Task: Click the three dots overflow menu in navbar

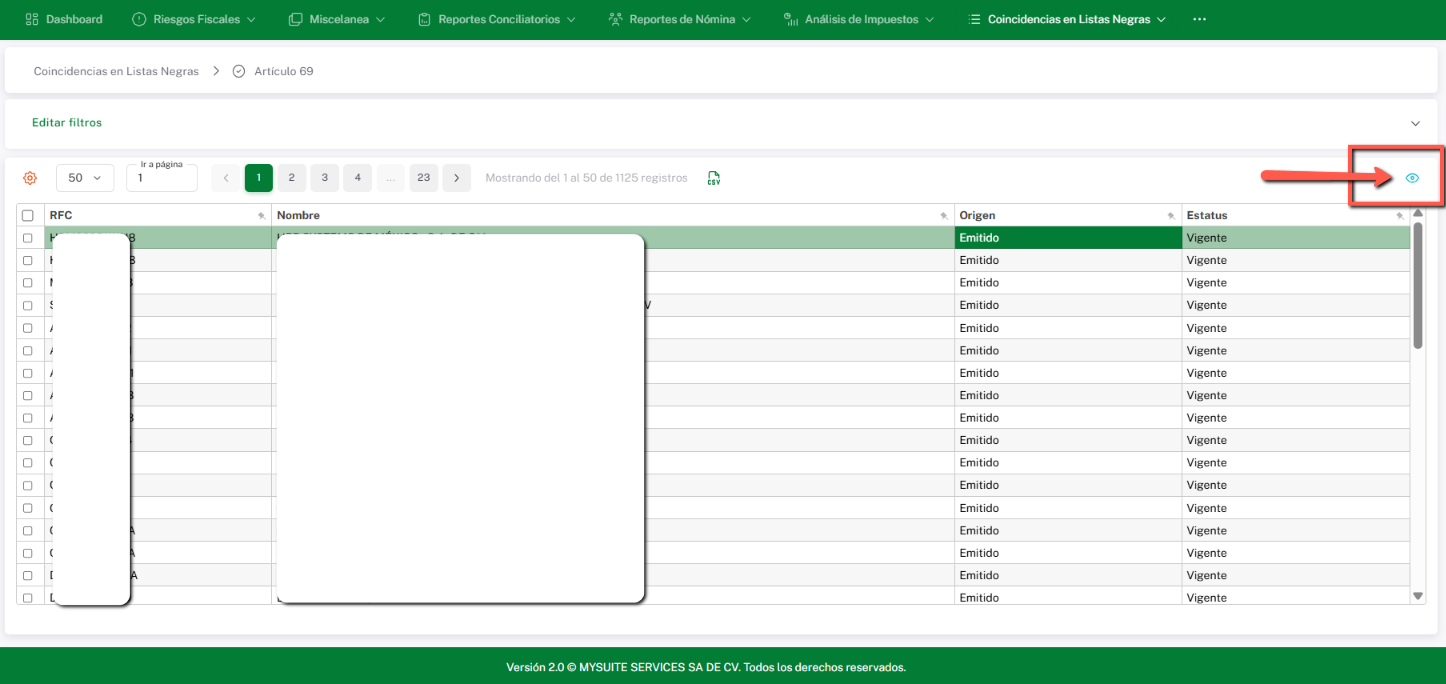Action: tap(1200, 19)
